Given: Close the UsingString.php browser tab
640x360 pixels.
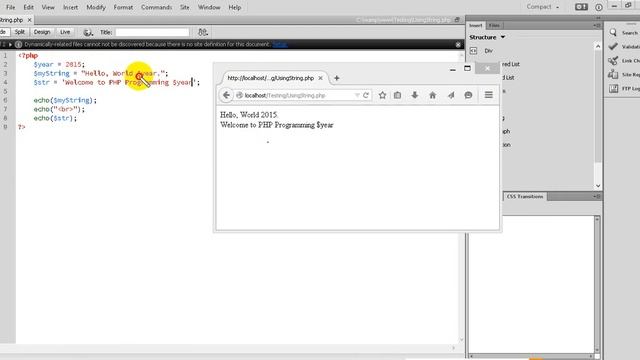Looking at the screenshot, I should coord(320,78).
